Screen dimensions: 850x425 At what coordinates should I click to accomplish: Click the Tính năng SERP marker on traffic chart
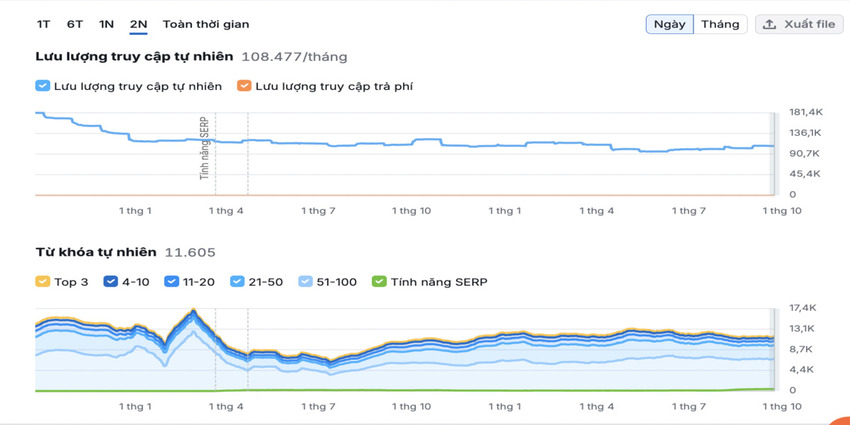click(x=206, y=147)
